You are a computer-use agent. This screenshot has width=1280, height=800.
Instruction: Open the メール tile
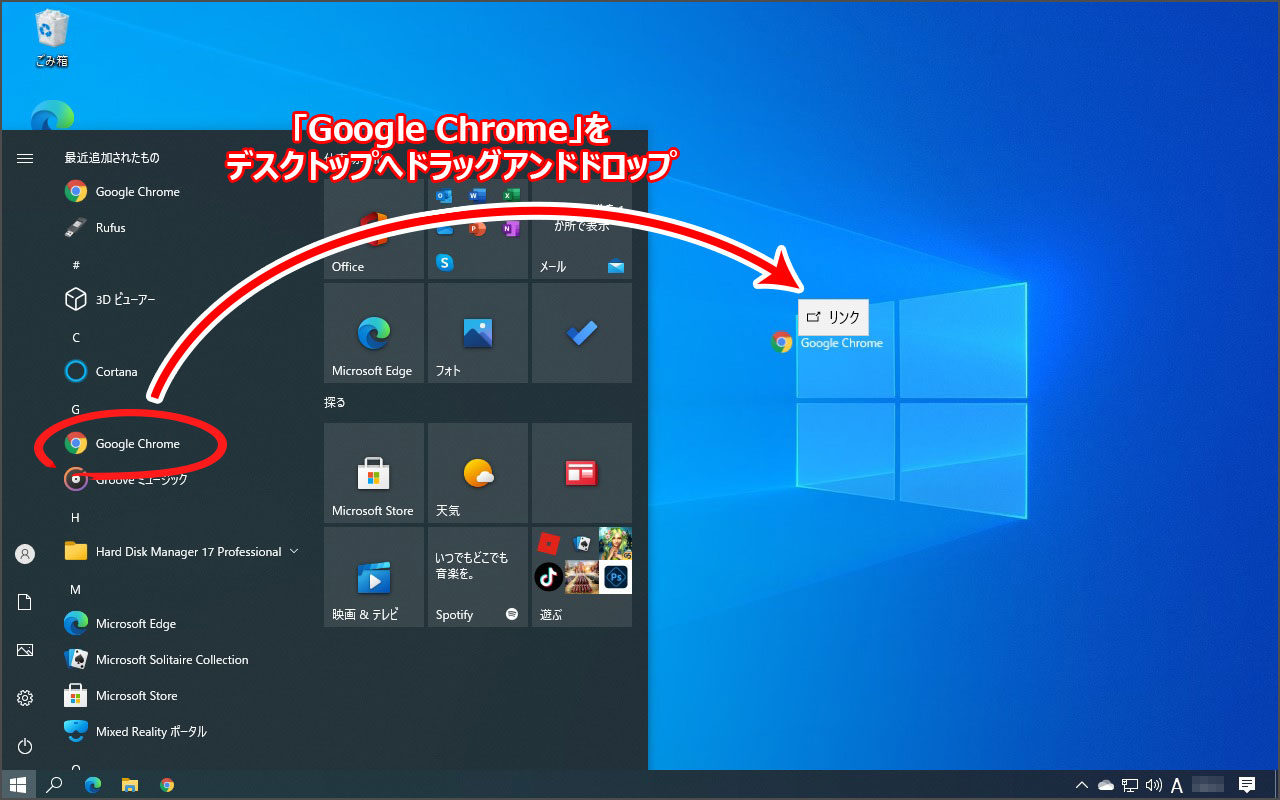click(x=582, y=229)
